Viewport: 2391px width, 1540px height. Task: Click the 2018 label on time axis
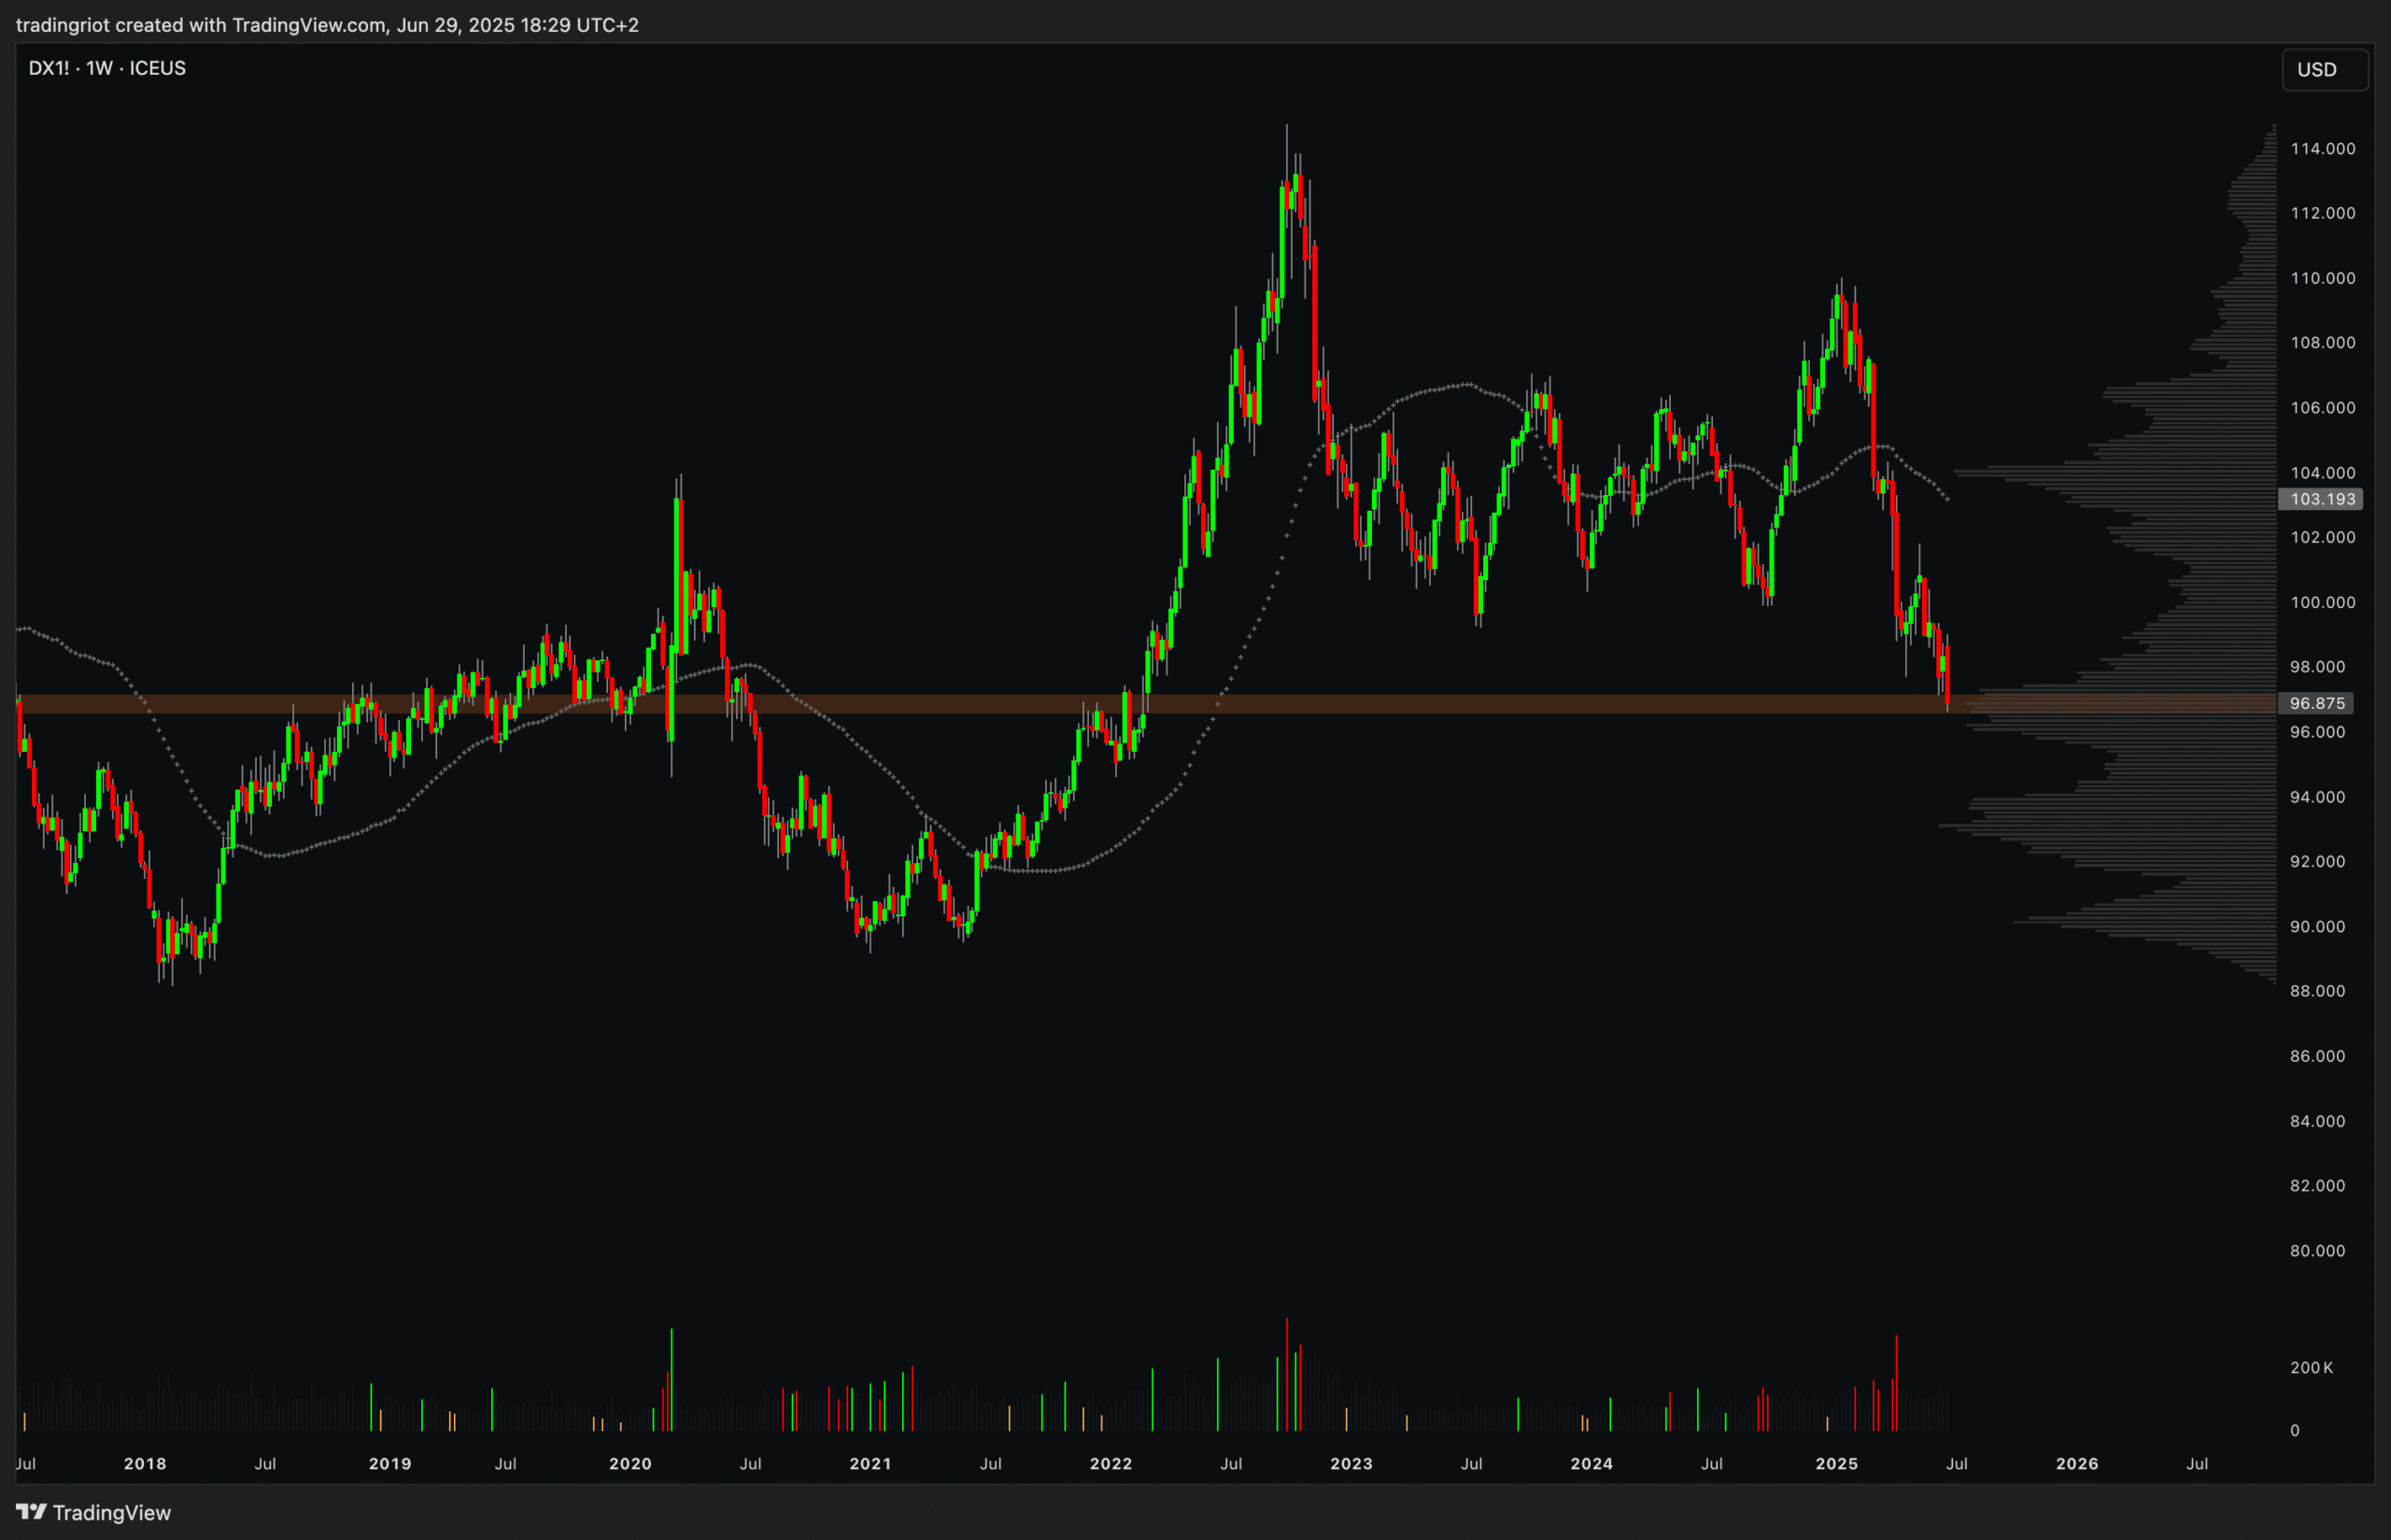[145, 1463]
